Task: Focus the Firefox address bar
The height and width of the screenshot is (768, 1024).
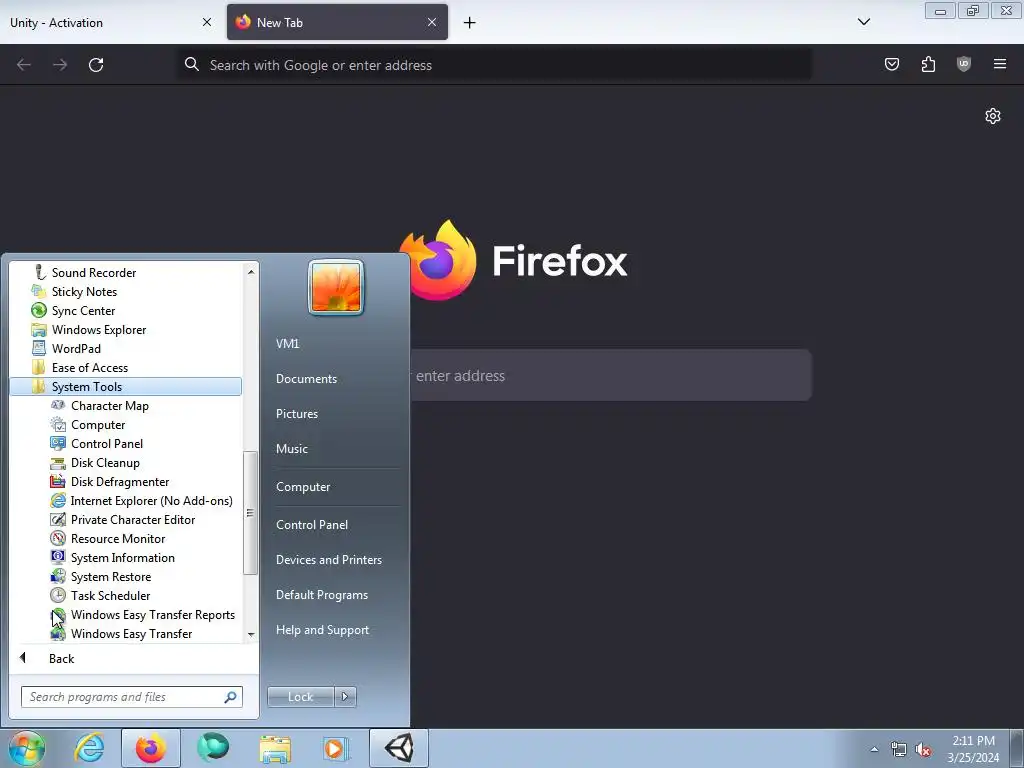Action: point(495,65)
